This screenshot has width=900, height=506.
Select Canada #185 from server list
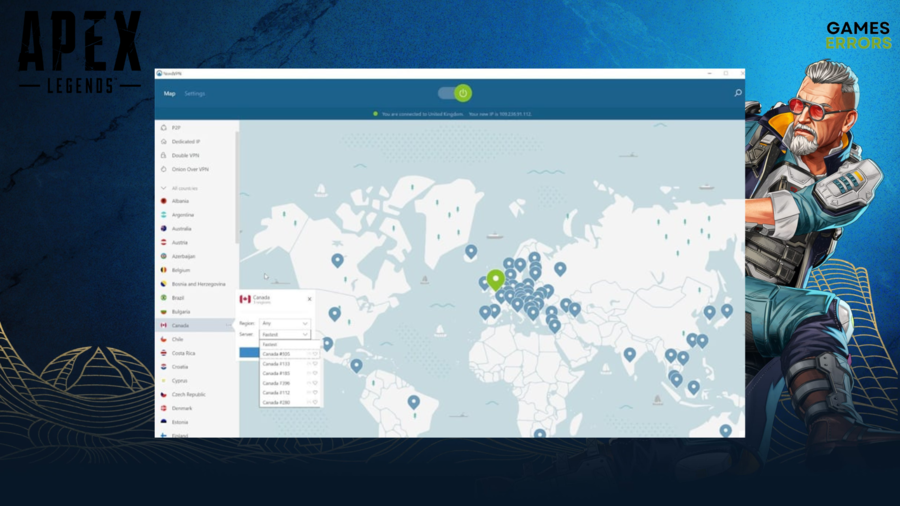click(277, 373)
